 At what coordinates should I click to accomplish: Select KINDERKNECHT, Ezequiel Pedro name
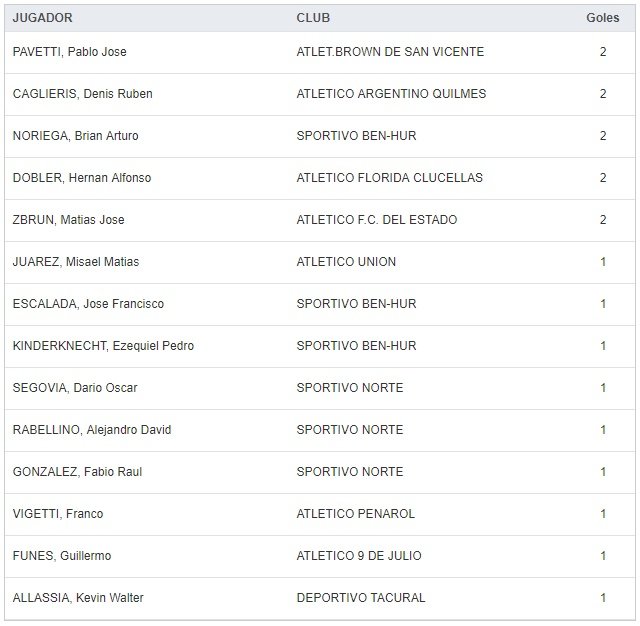click(x=103, y=346)
